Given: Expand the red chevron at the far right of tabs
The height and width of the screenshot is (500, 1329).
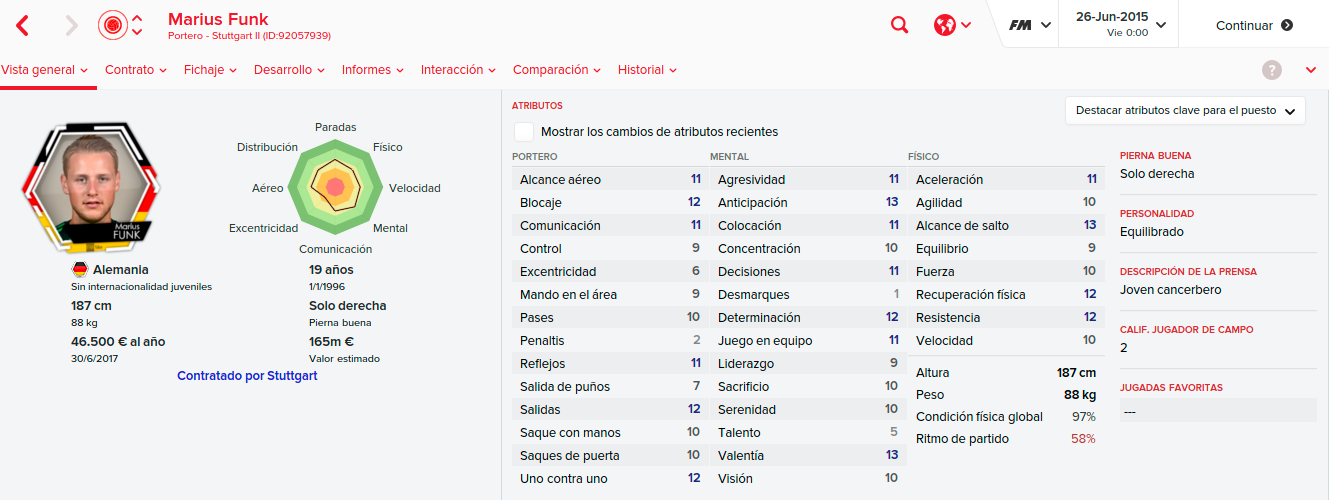Looking at the screenshot, I should tap(1311, 70).
